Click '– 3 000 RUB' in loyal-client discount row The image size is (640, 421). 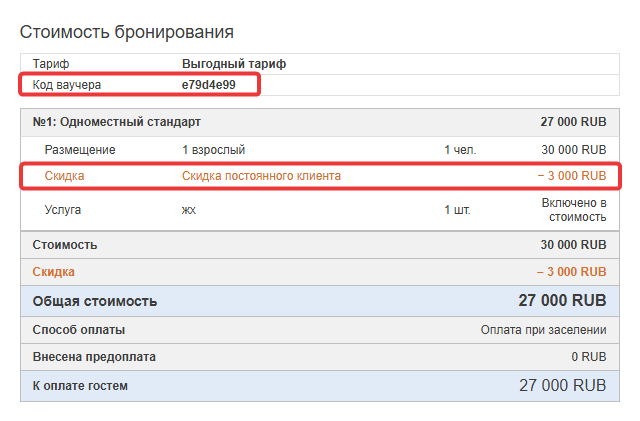pos(572,176)
